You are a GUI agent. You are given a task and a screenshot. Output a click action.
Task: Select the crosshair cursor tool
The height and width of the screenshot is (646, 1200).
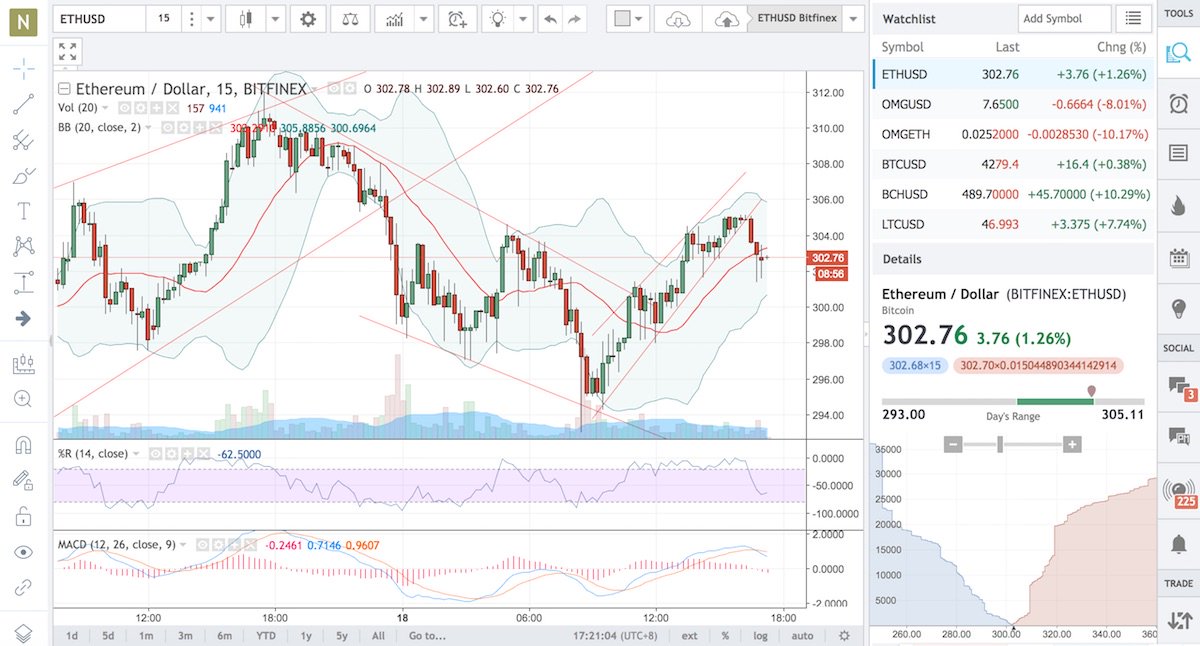pyautogui.click(x=24, y=69)
